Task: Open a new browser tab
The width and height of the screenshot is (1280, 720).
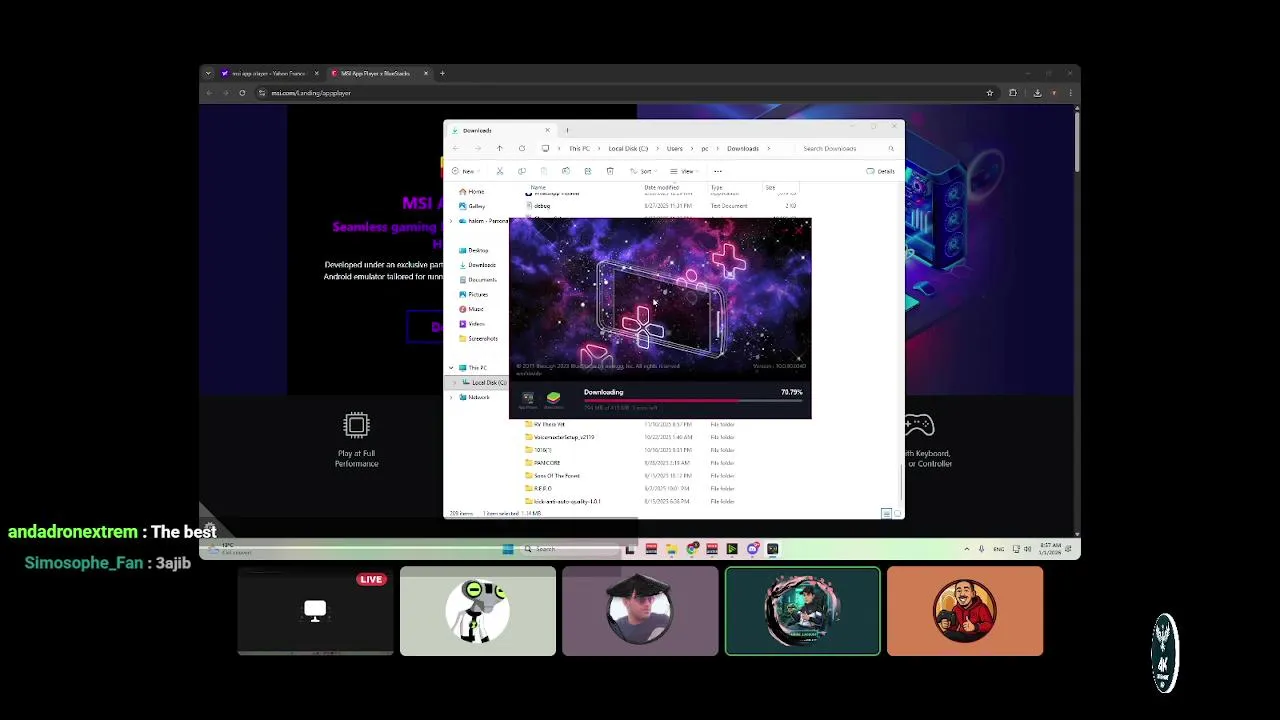Action: click(x=442, y=73)
